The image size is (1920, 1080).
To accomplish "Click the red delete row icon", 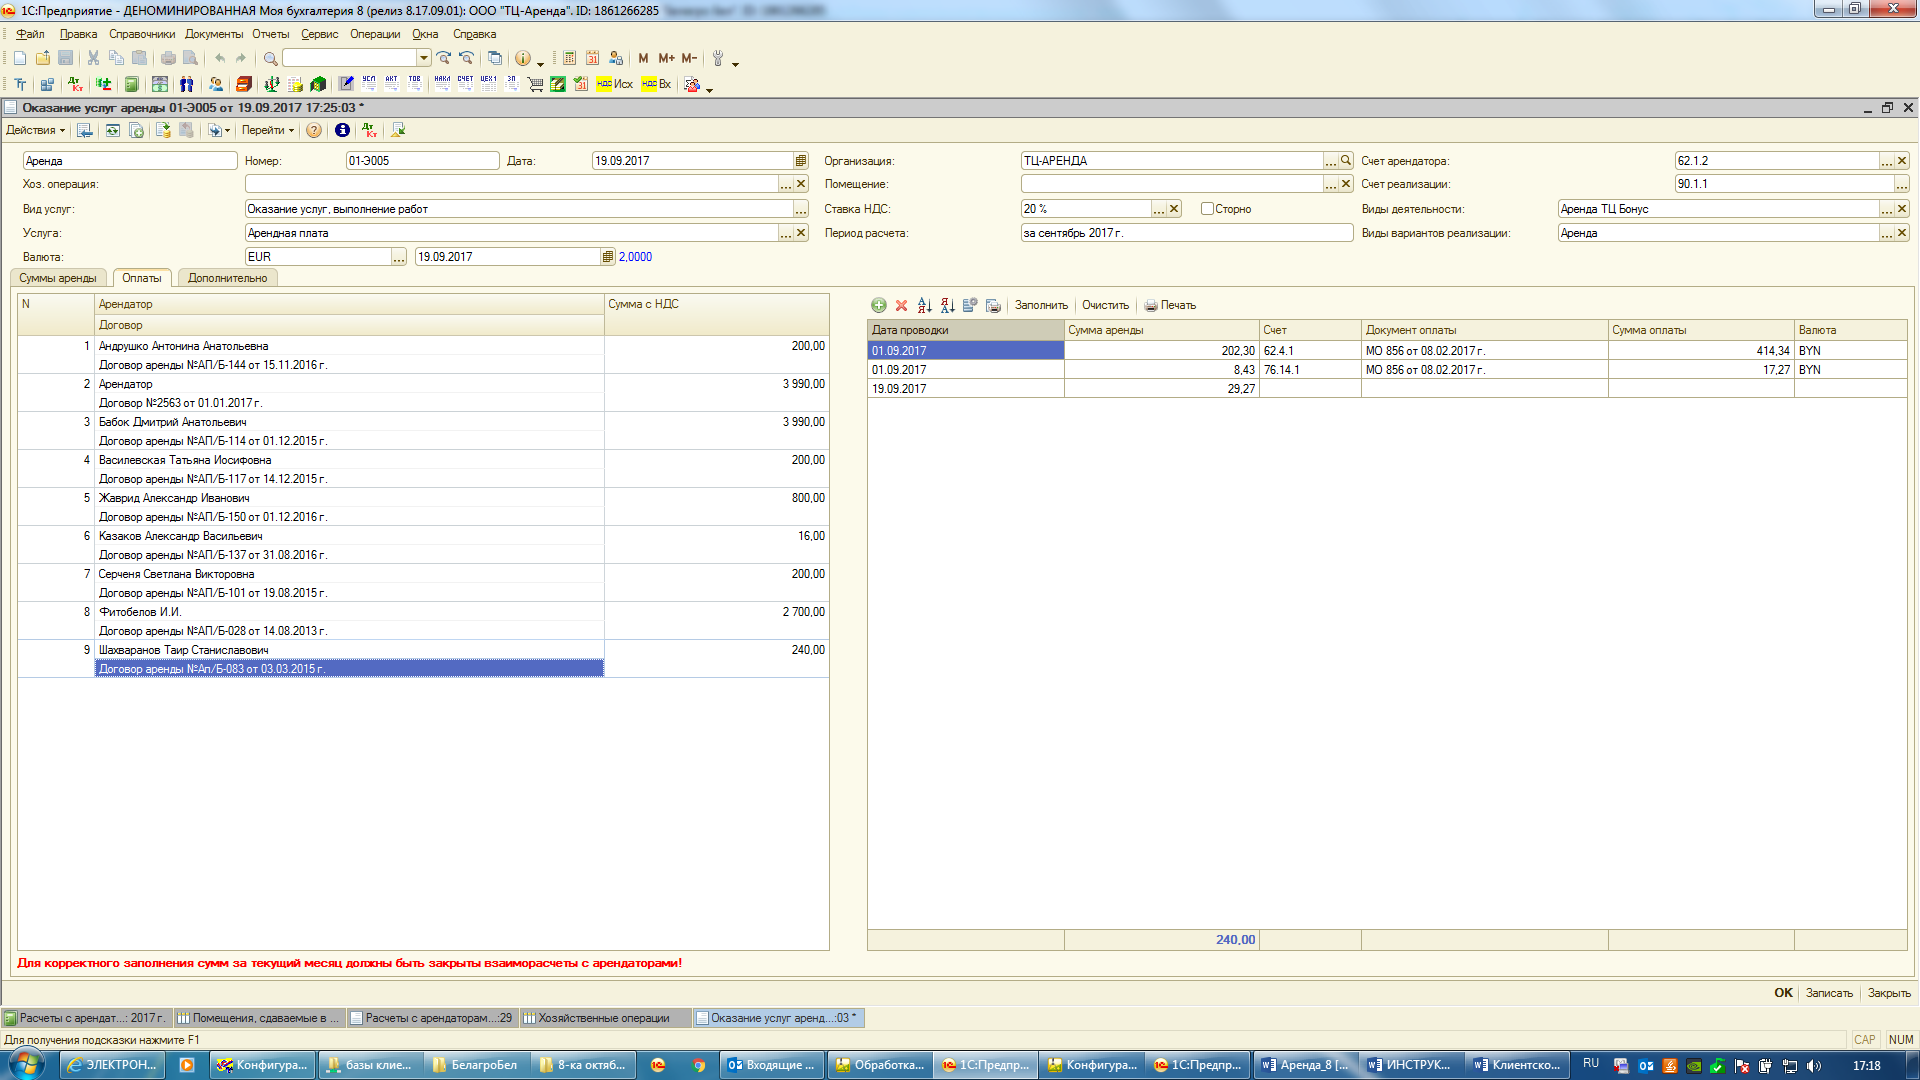I will [x=901, y=305].
